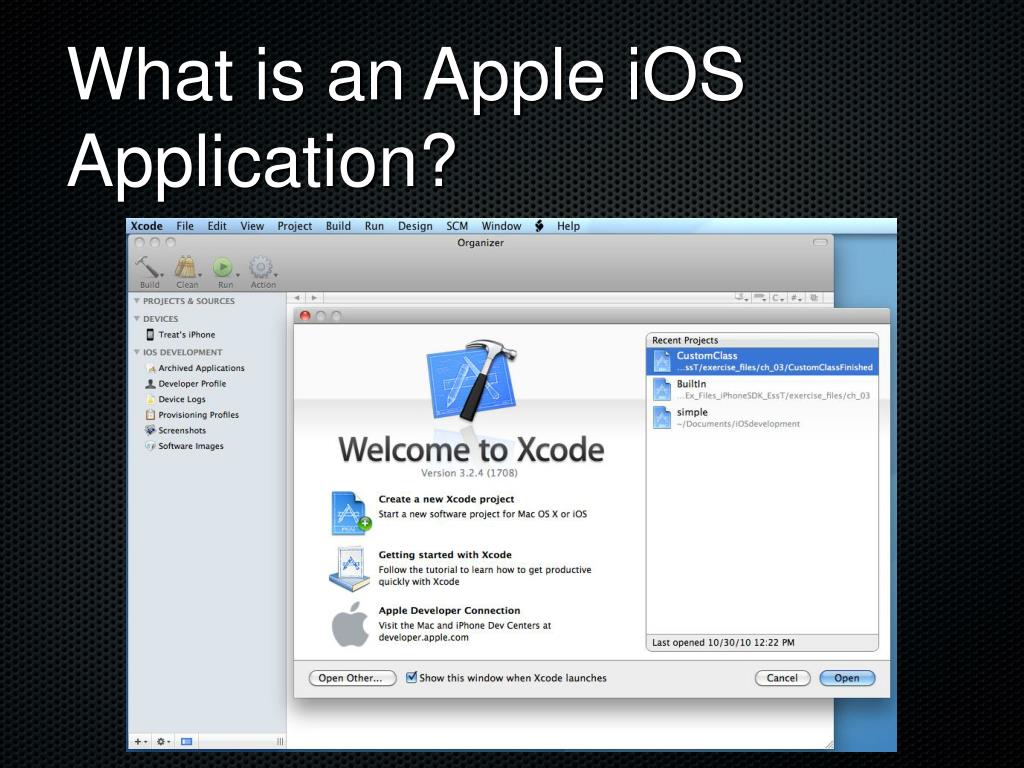Click Apple Developer Connection link

point(449,611)
